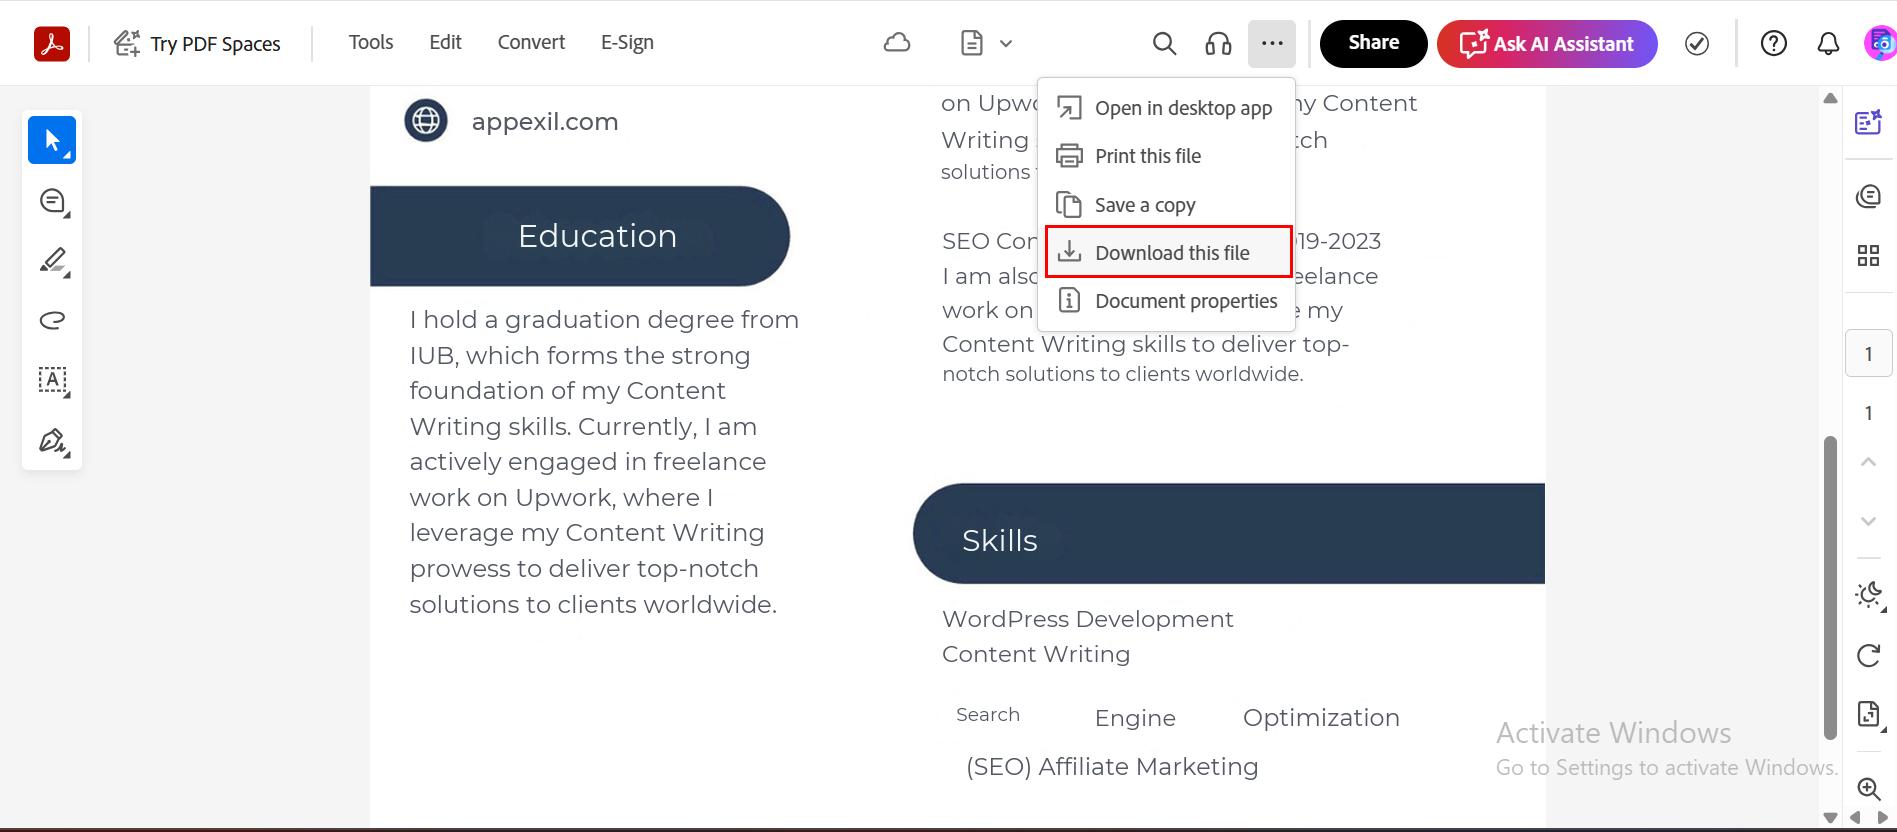The height and width of the screenshot is (832, 1897).
Task: Collapse the three-dots more options menu
Action: 1271,44
